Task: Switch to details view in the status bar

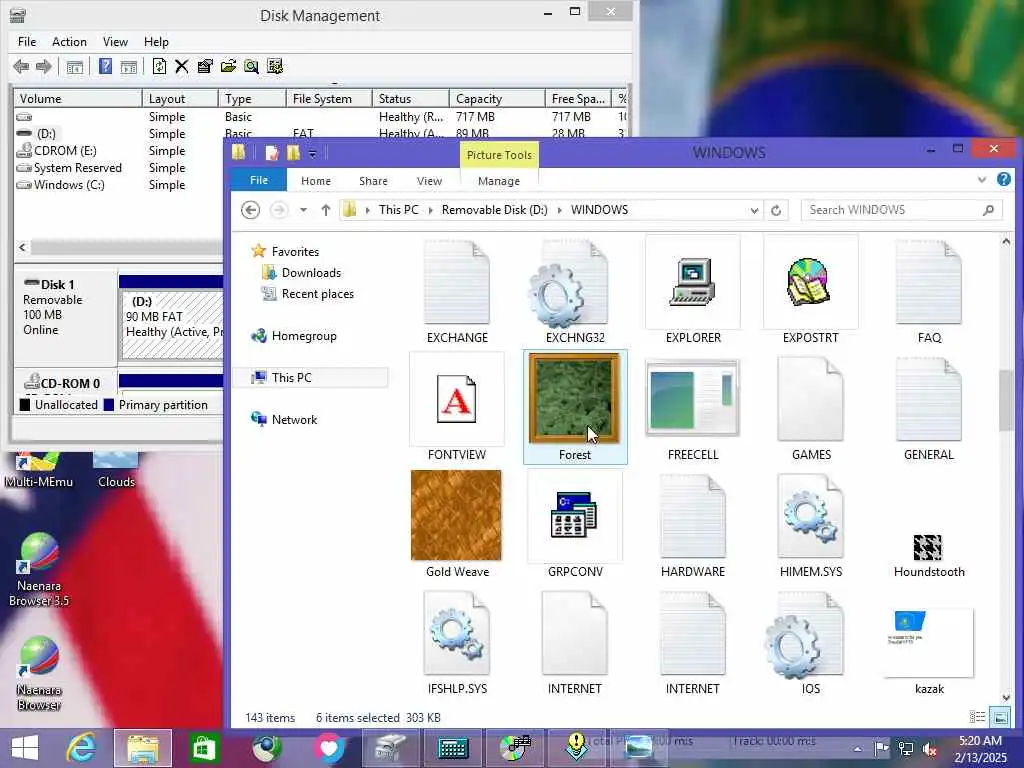Action: click(x=978, y=717)
